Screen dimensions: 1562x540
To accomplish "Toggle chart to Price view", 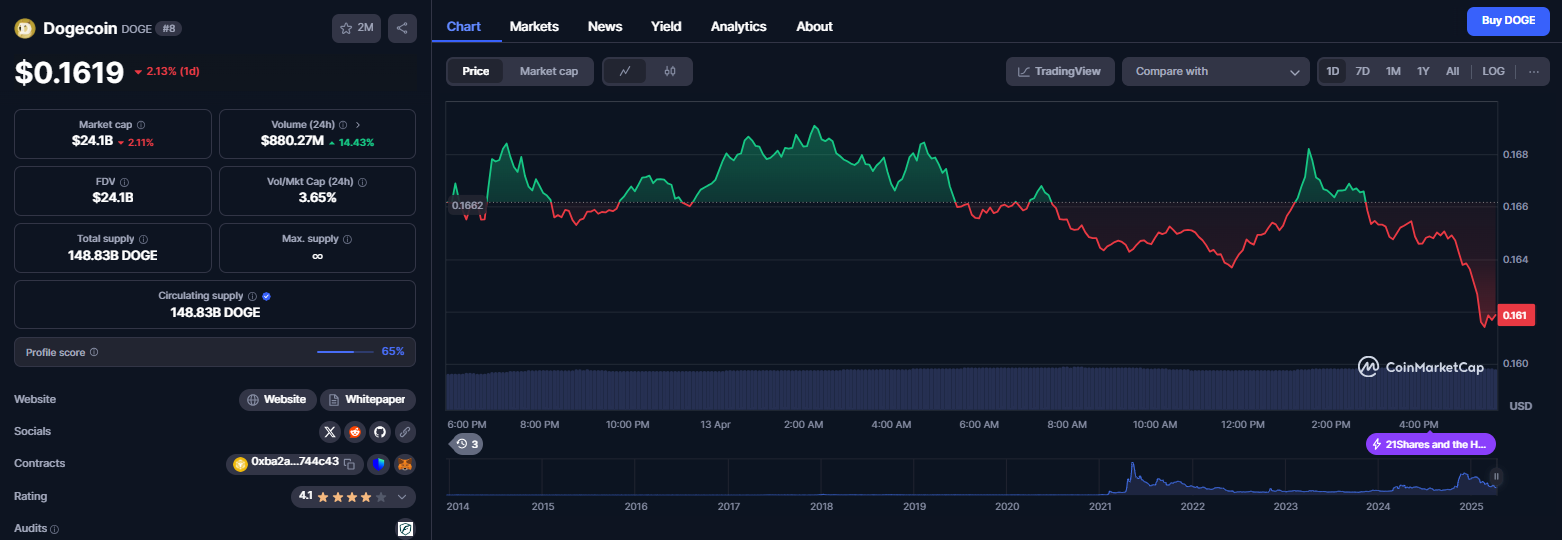I will point(476,71).
